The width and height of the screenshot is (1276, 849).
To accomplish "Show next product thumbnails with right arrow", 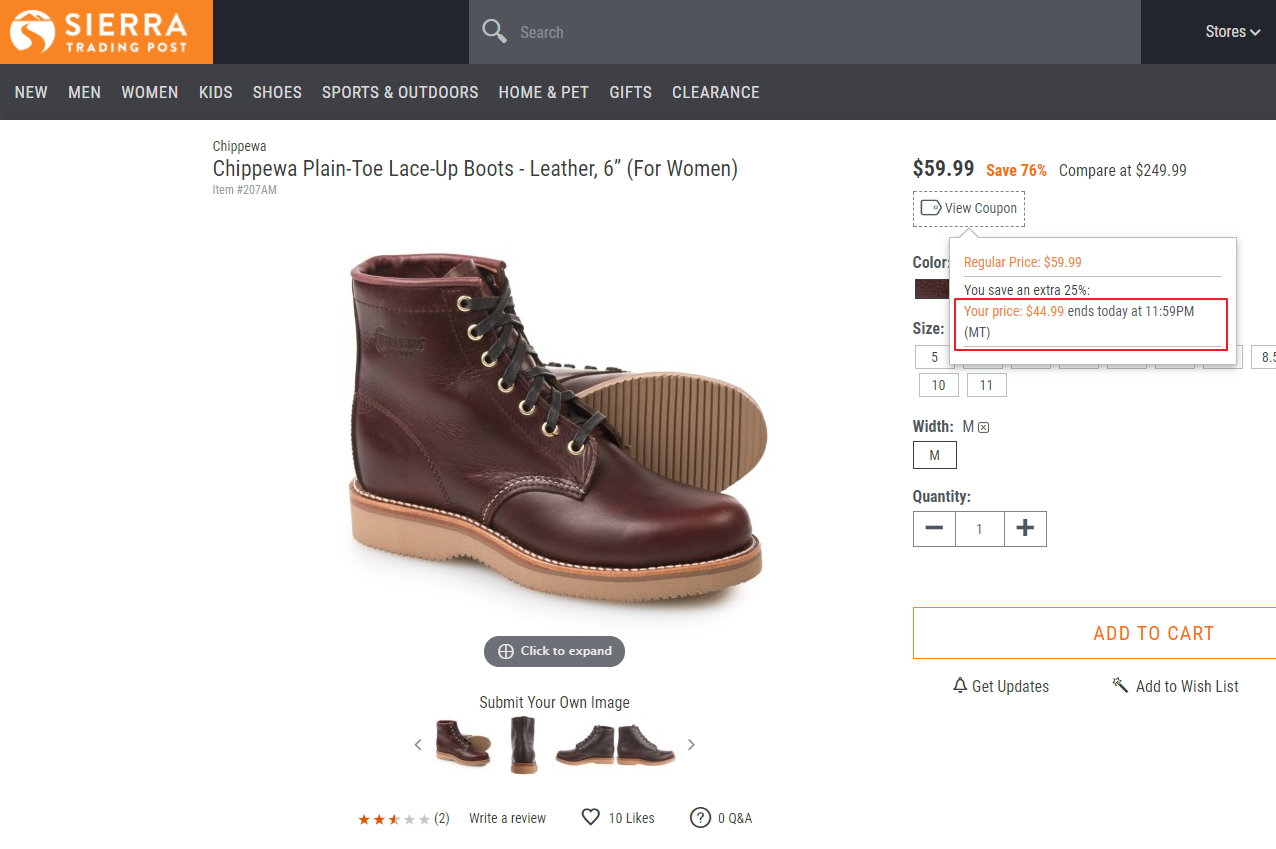I will pos(691,744).
